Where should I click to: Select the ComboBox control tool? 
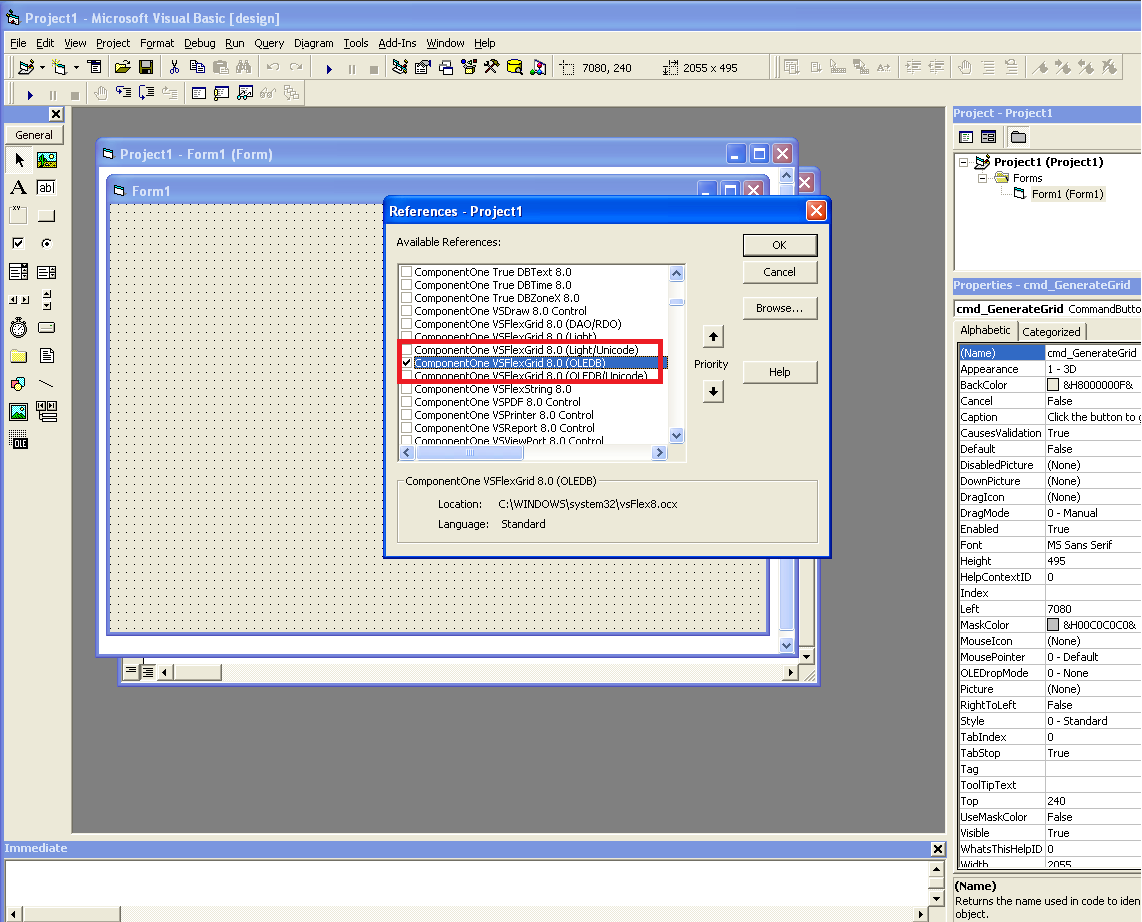[x=19, y=272]
